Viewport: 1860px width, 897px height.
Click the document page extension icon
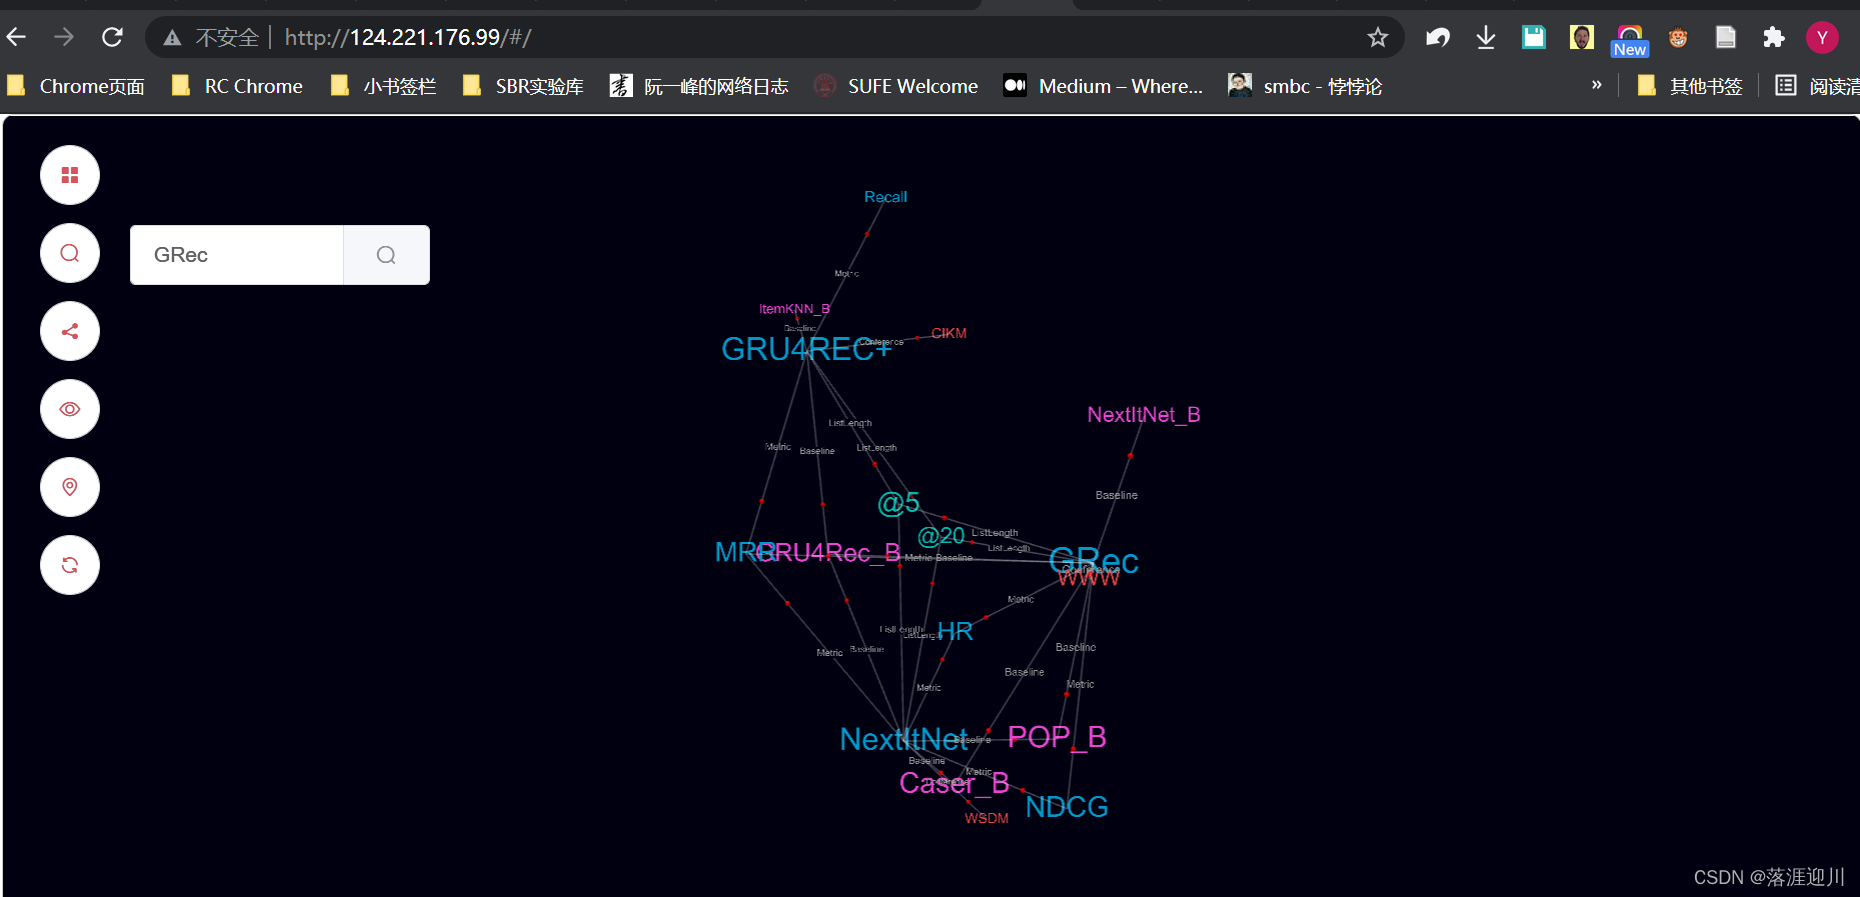point(1726,38)
